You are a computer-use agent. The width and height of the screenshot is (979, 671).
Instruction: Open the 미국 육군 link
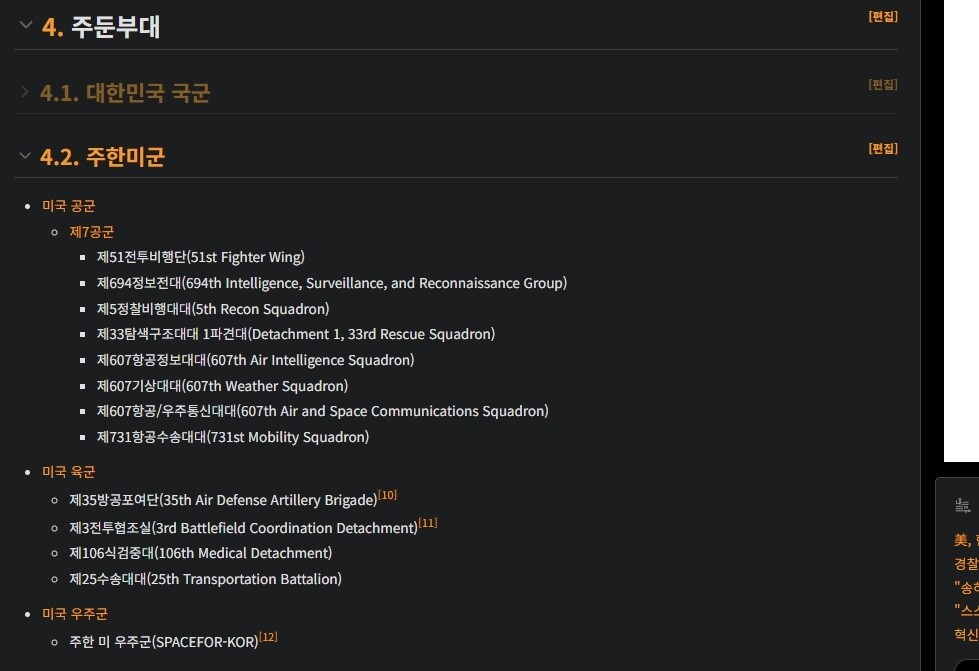coord(69,472)
